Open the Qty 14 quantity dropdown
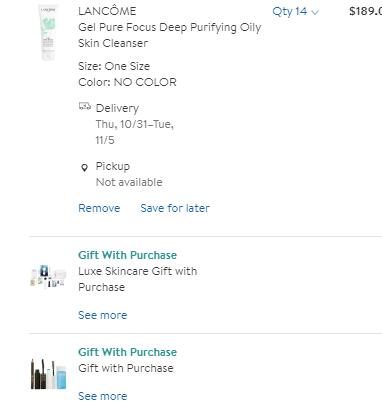This screenshot has height=411, width=382. (295, 12)
